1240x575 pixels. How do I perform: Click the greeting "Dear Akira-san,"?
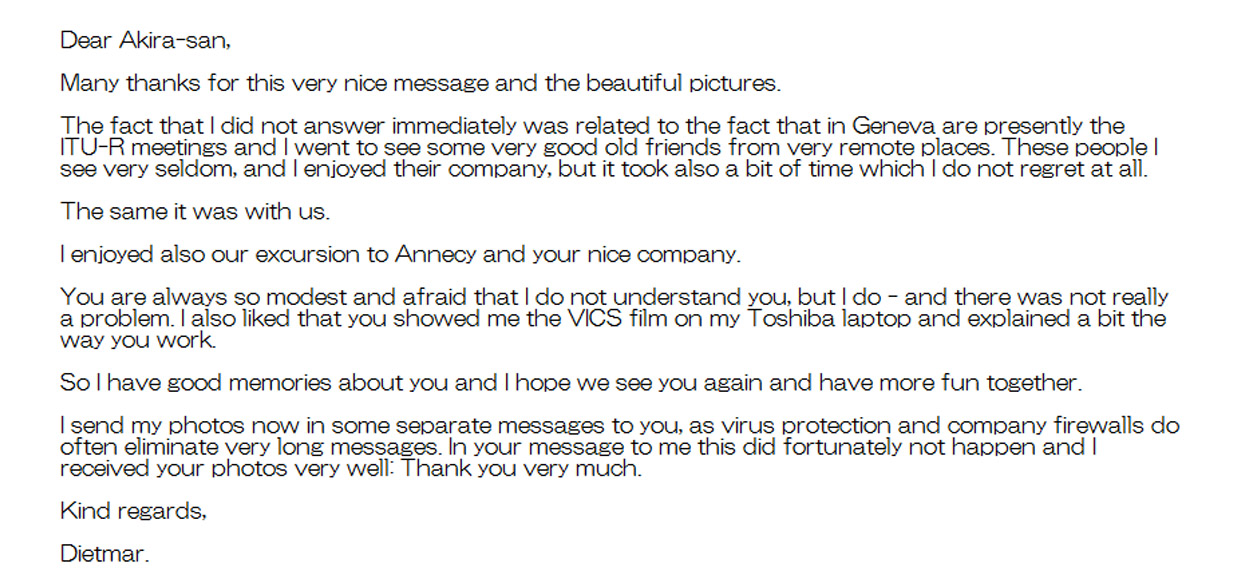pos(146,41)
